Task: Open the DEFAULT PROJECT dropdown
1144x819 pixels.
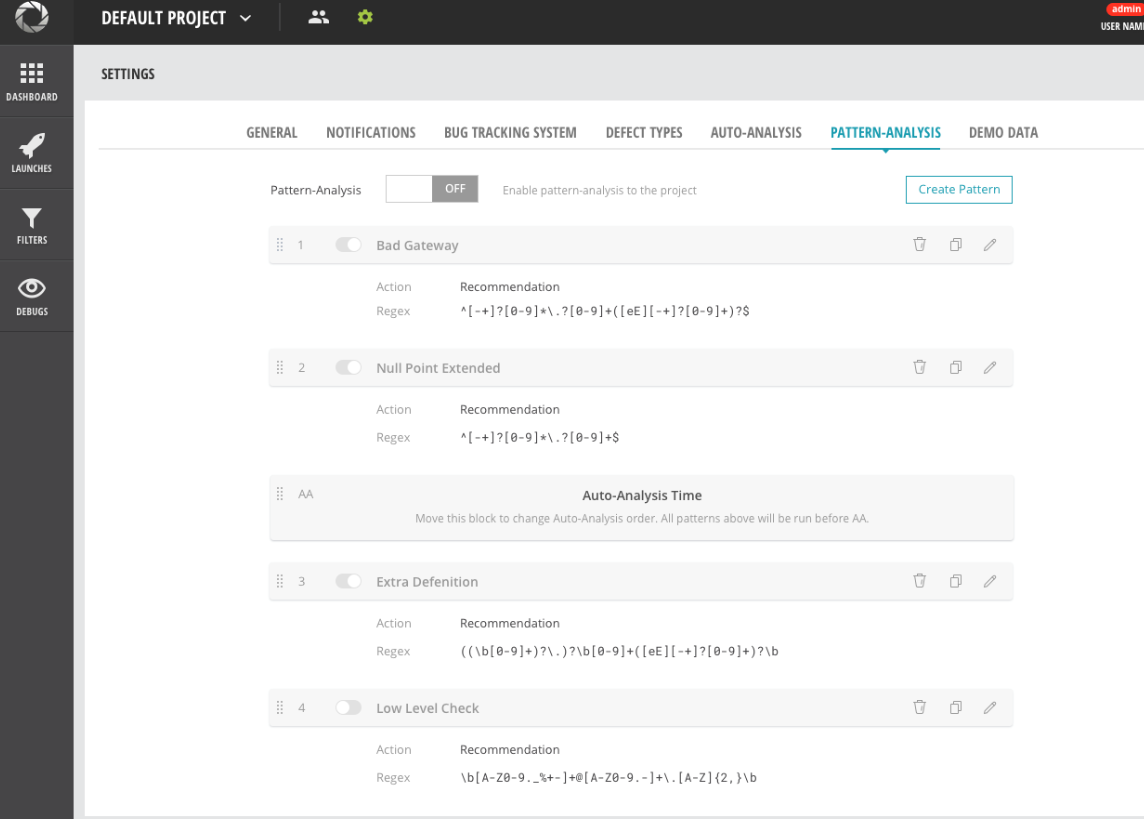Action: 172,17
